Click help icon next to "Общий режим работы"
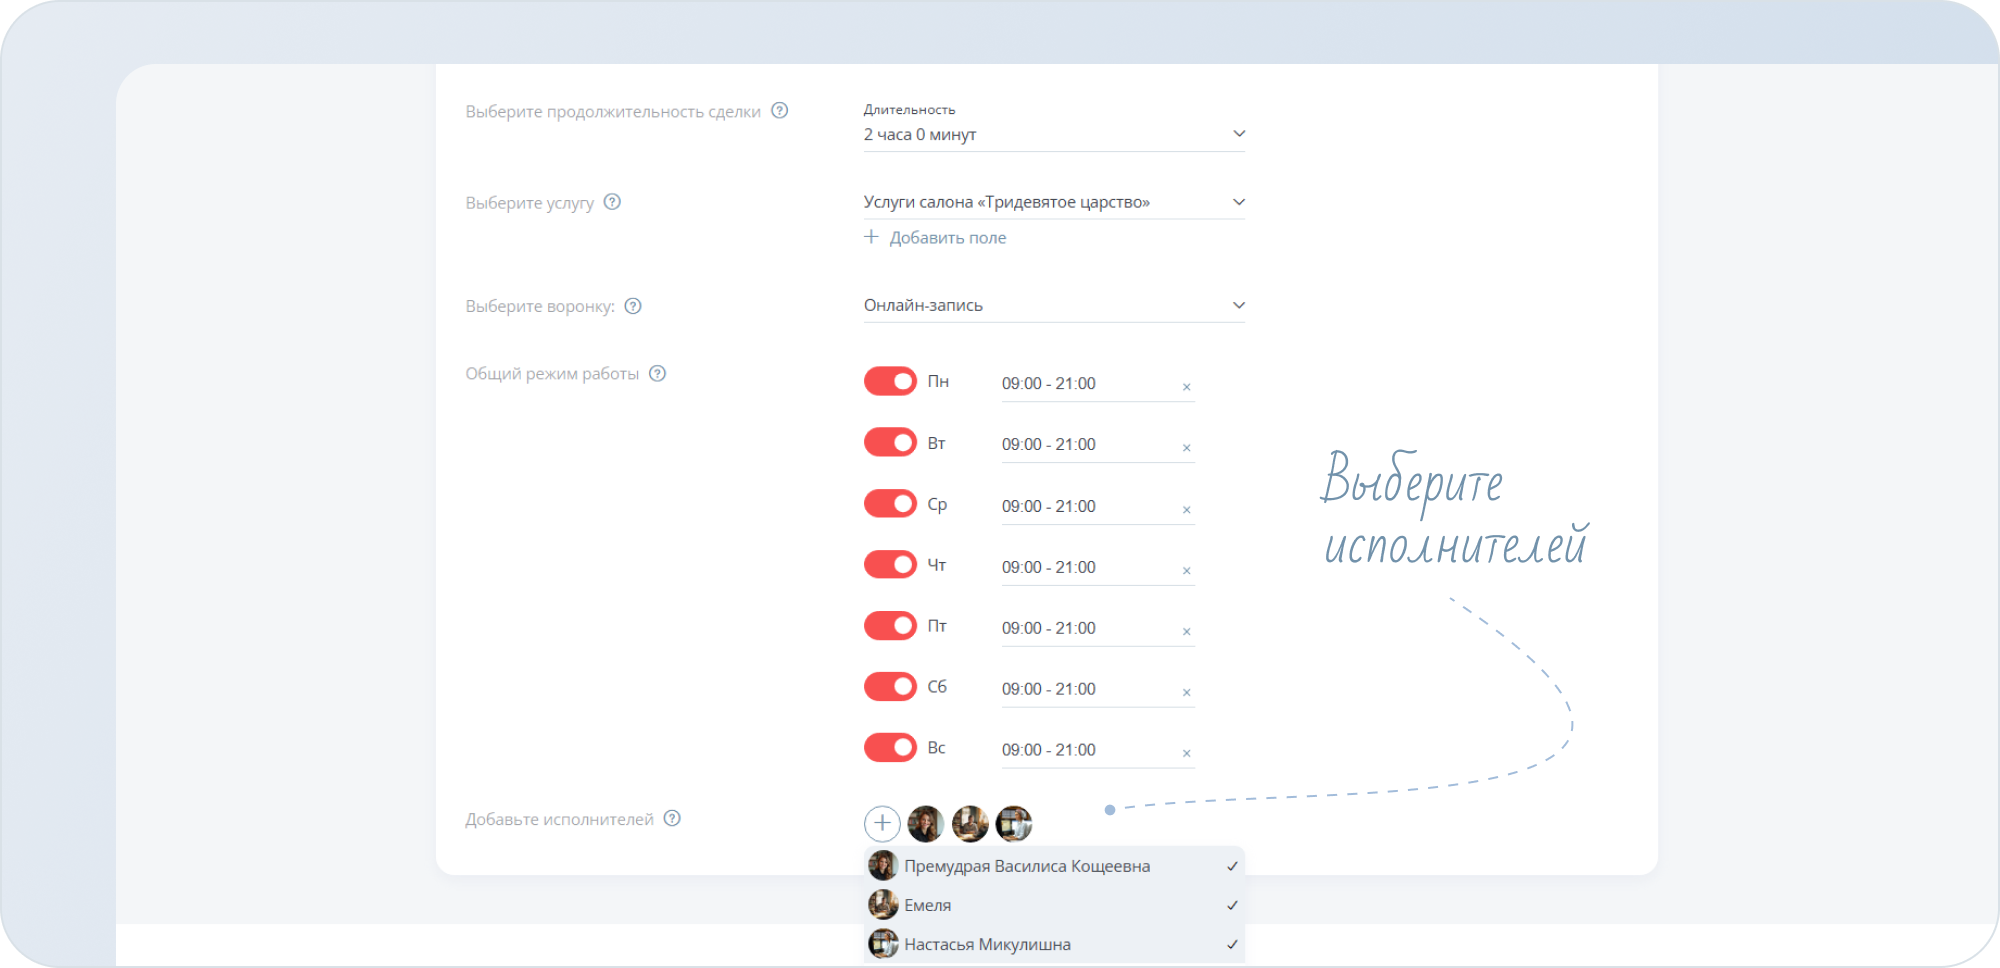The width and height of the screenshot is (2000, 968). [x=657, y=374]
